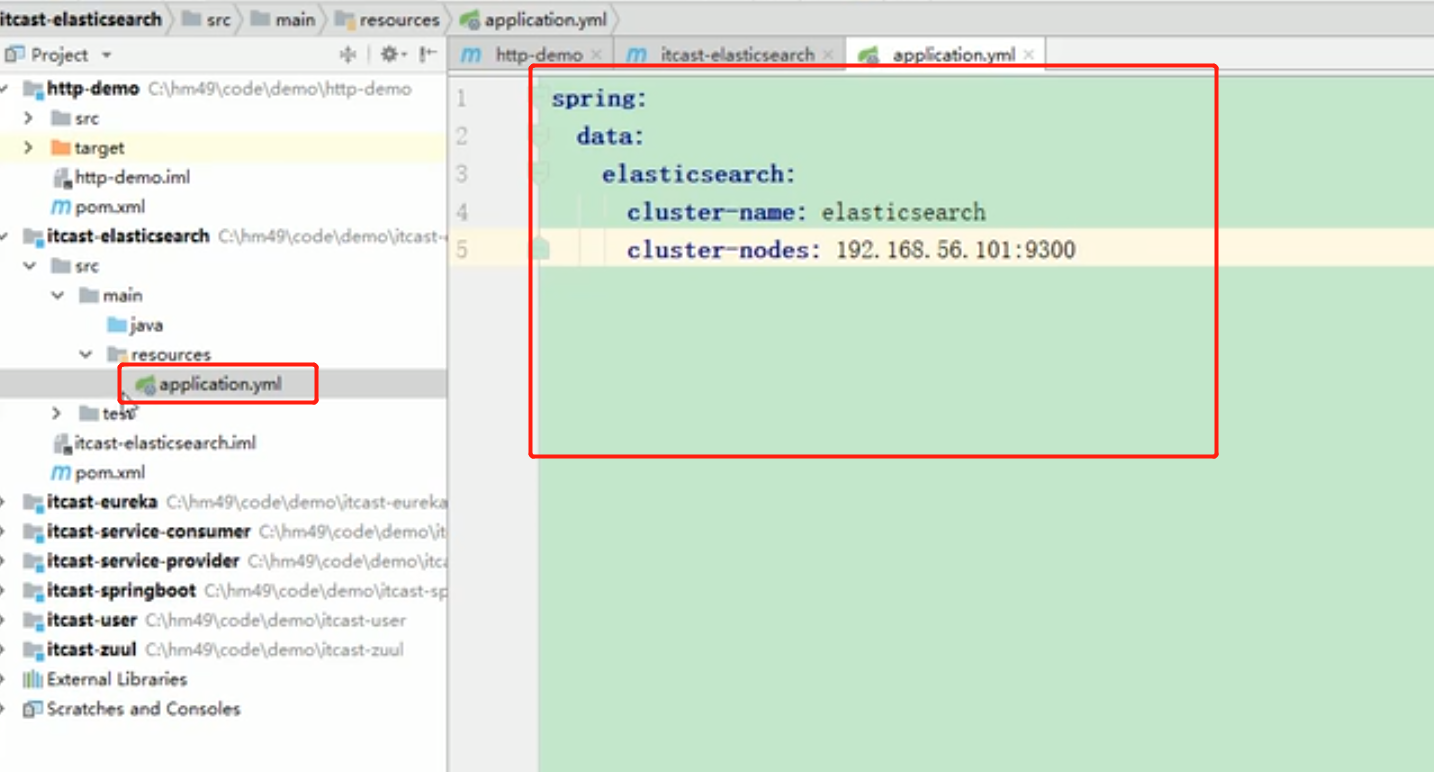Select the itcast-springboot module

pyautogui.click(x=121, y=590)
